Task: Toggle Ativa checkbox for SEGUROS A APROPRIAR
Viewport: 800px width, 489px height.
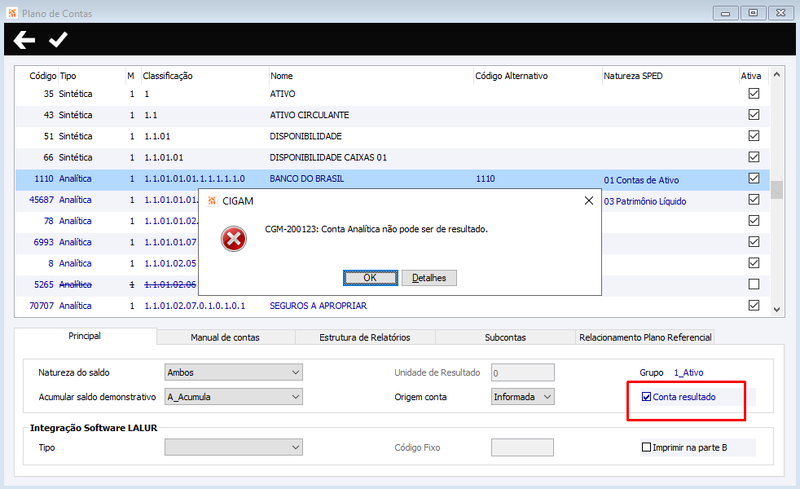Action: [754, 305]
